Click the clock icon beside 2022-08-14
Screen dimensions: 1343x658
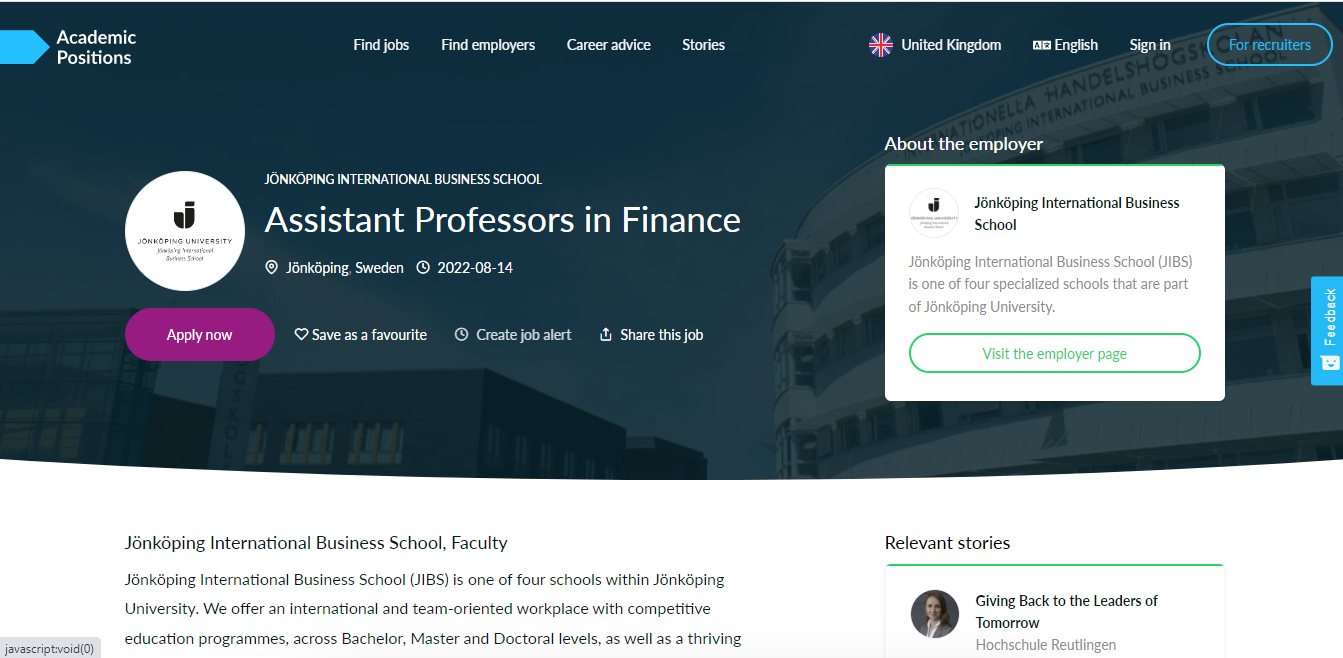423,268
